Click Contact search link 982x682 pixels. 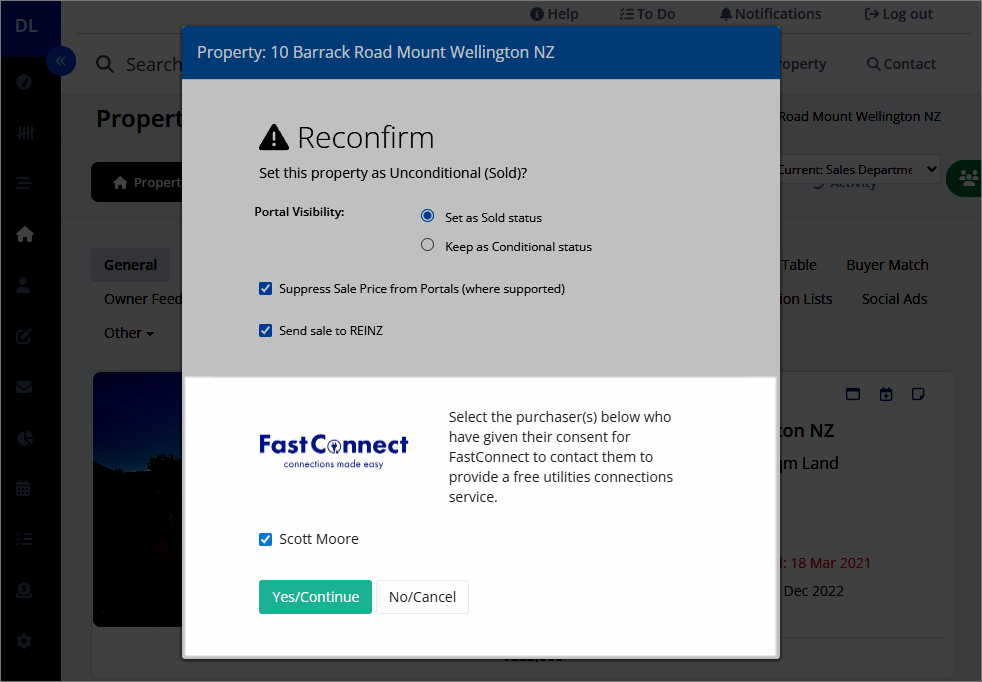point(901,64)
